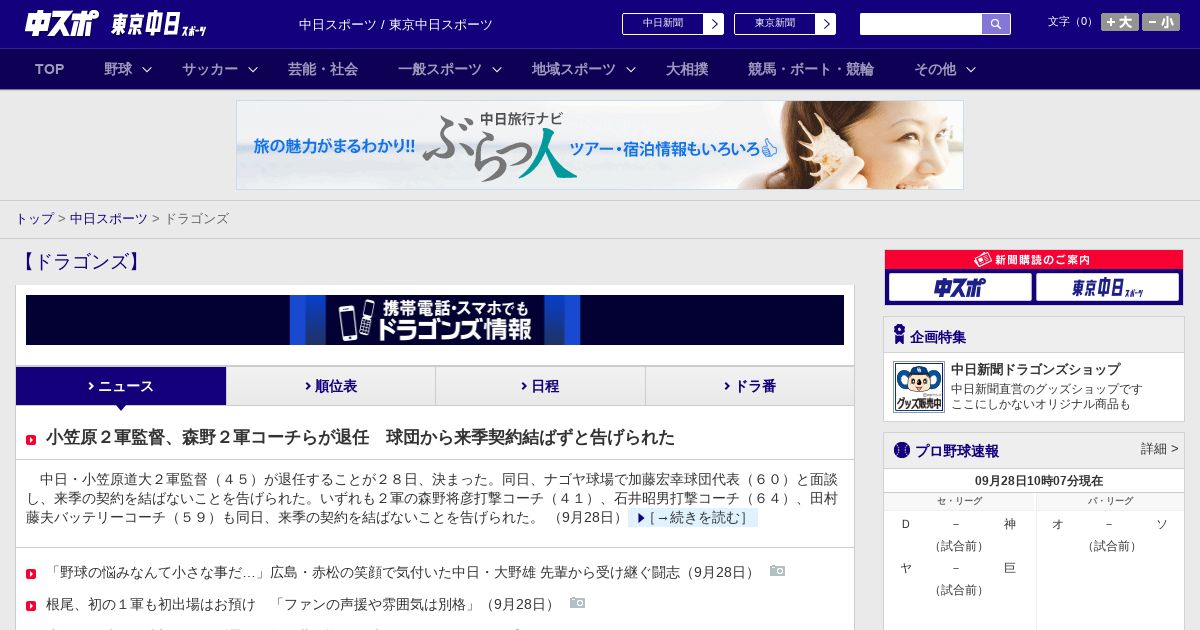
Task: Click the 続きを読む read-more link
Action: [693, 518]
